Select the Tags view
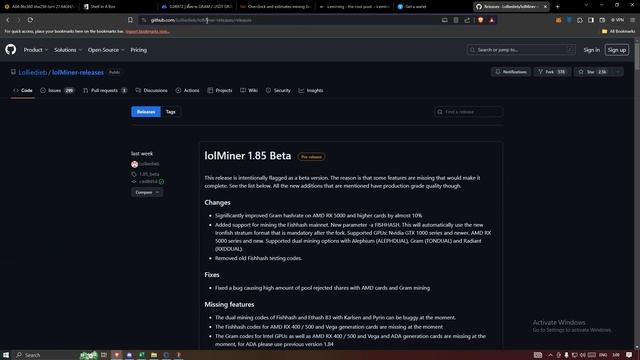640x360 pixels. point(171,112)
